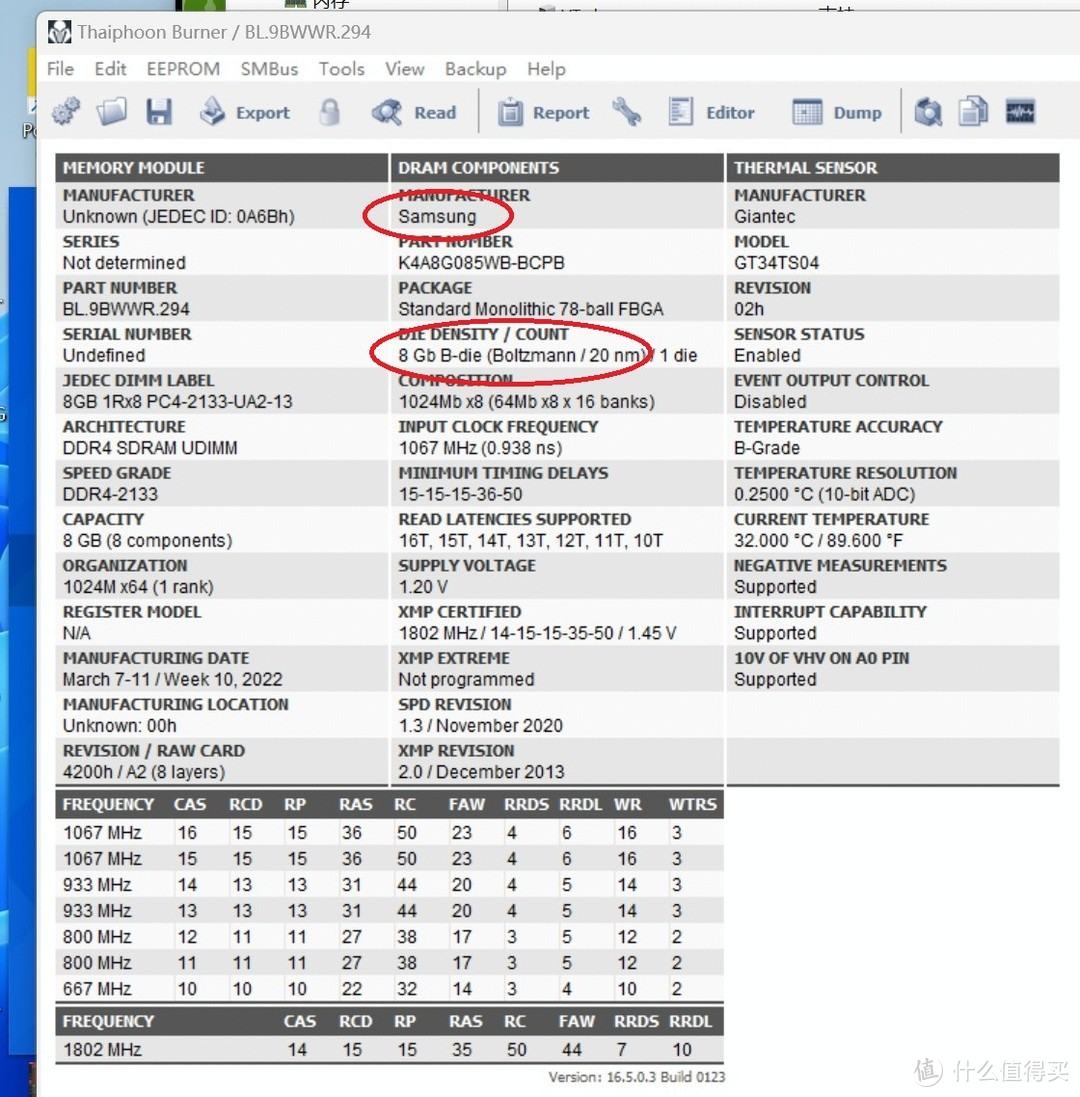Click the THERMAL SENSOR section header
This screenshot has width=1080, height=1097.
893,168
